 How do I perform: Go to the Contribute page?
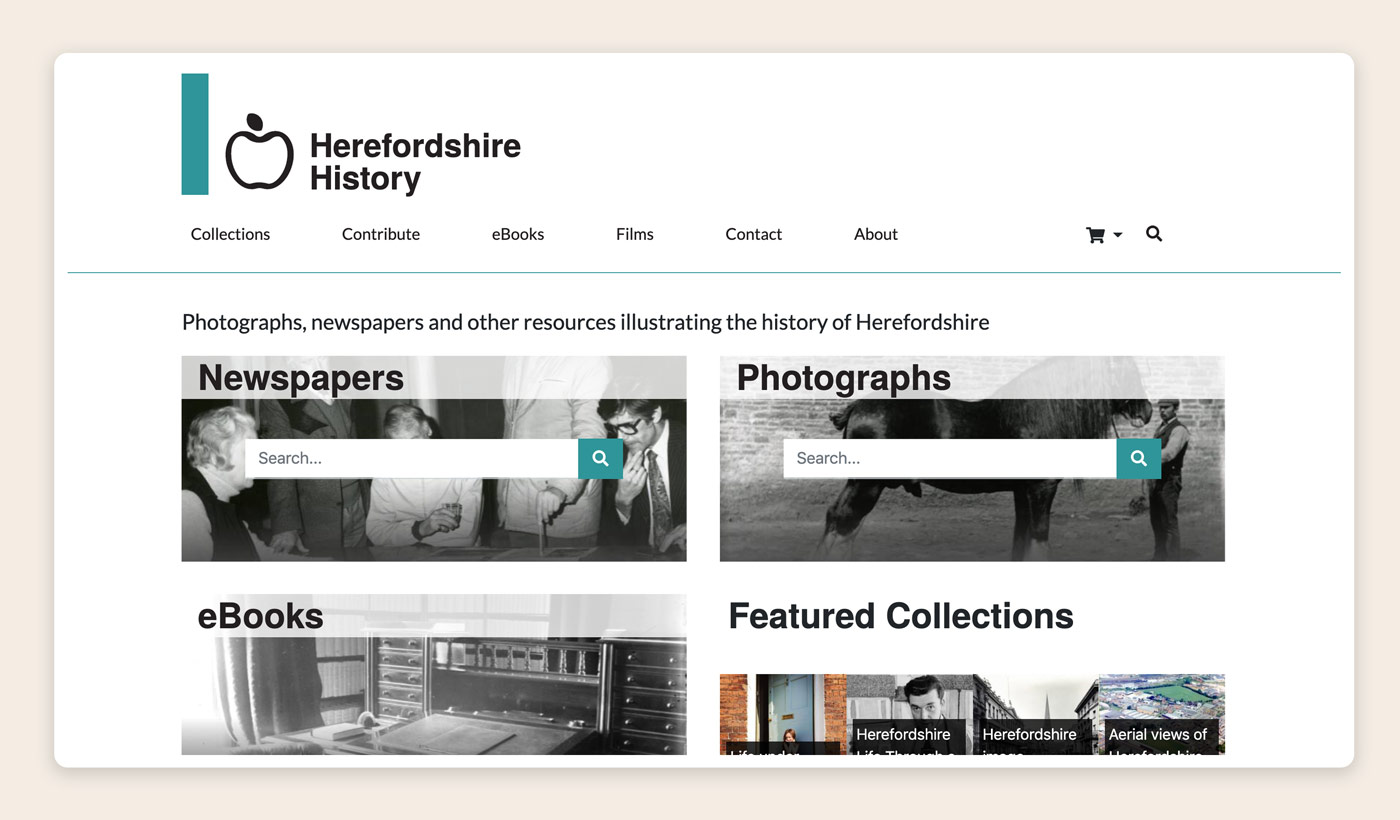381,234
